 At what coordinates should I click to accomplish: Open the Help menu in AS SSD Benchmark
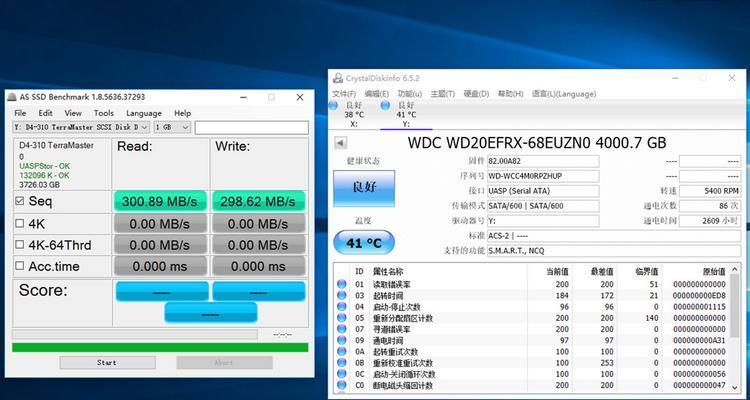(182, 113)
